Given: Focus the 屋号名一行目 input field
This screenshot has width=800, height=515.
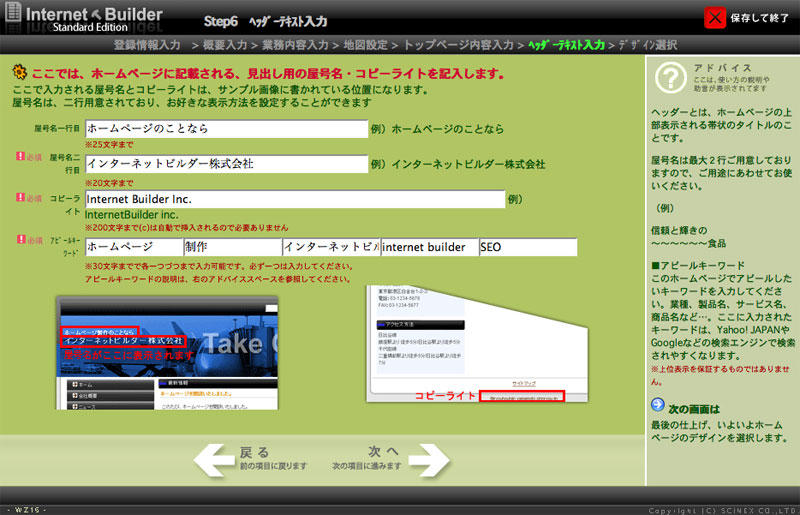Looking at the screenshot, I should coord(227,129).
